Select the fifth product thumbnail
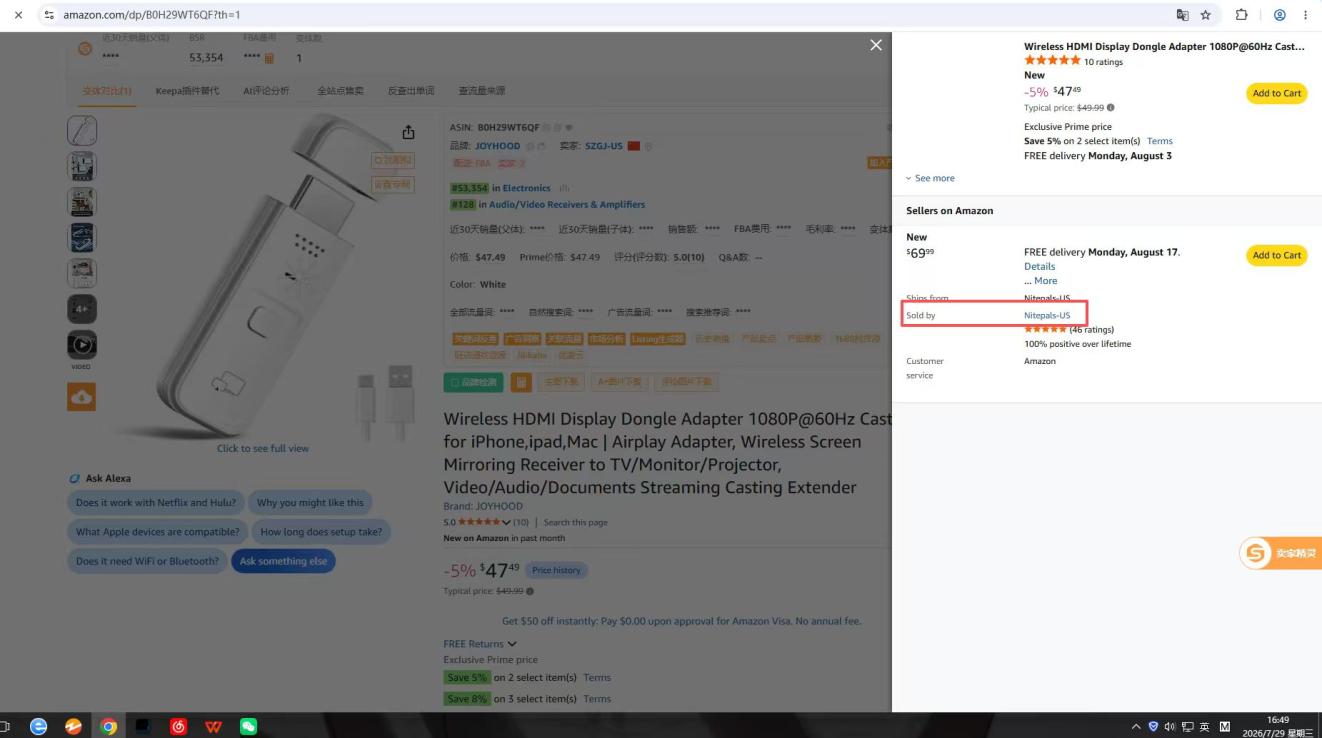 [x=82, y=274]
